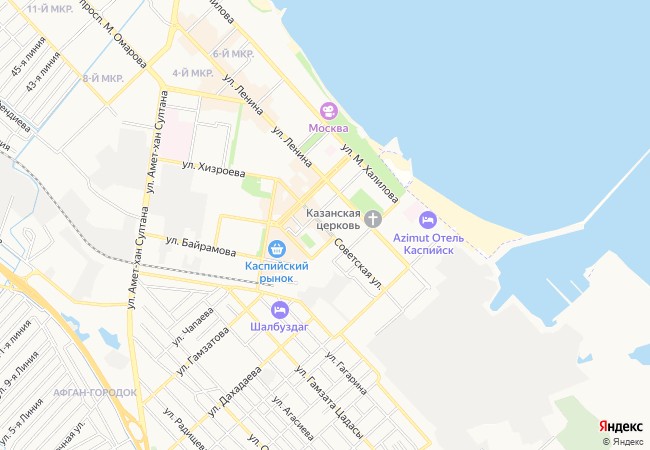Select the Советская ул. street label
The height and width of the screenshot is (450, 650).
click(358, 264)
